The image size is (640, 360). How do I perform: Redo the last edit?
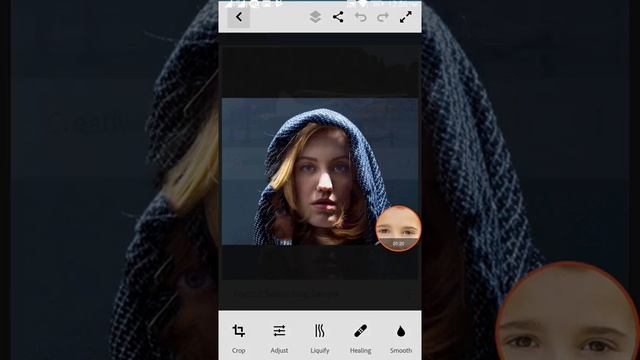pyautogui.click(x=383, y=17)
